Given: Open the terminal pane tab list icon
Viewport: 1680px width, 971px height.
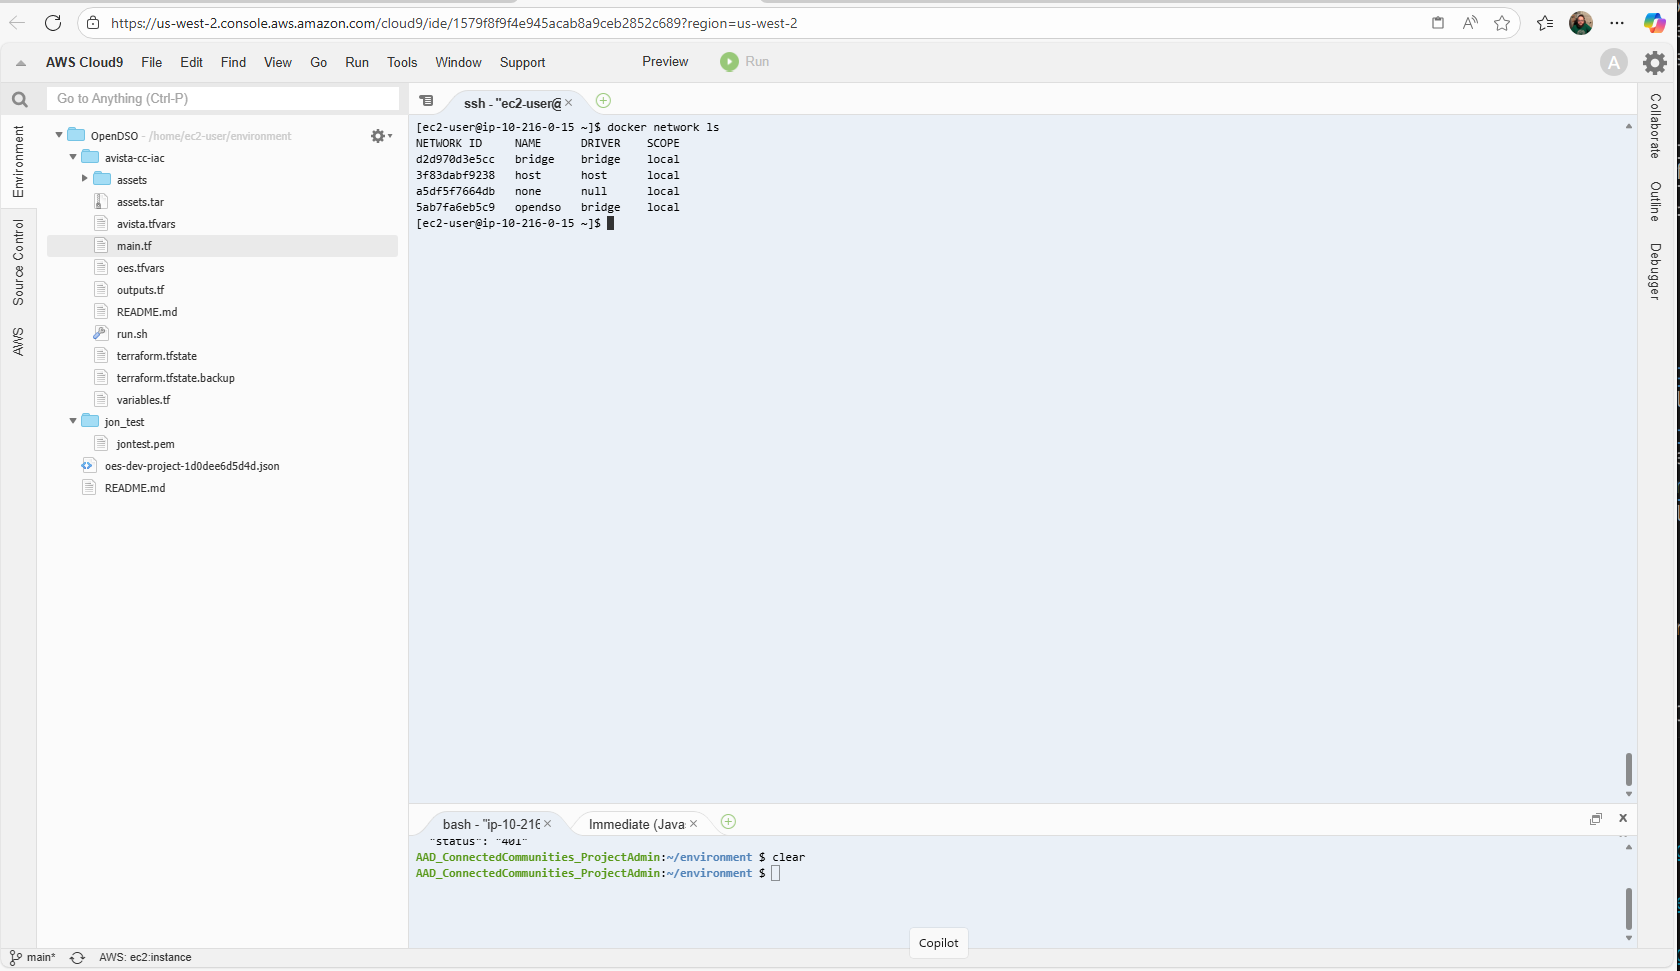Looking at the screenshot, I should coord(426,101).
